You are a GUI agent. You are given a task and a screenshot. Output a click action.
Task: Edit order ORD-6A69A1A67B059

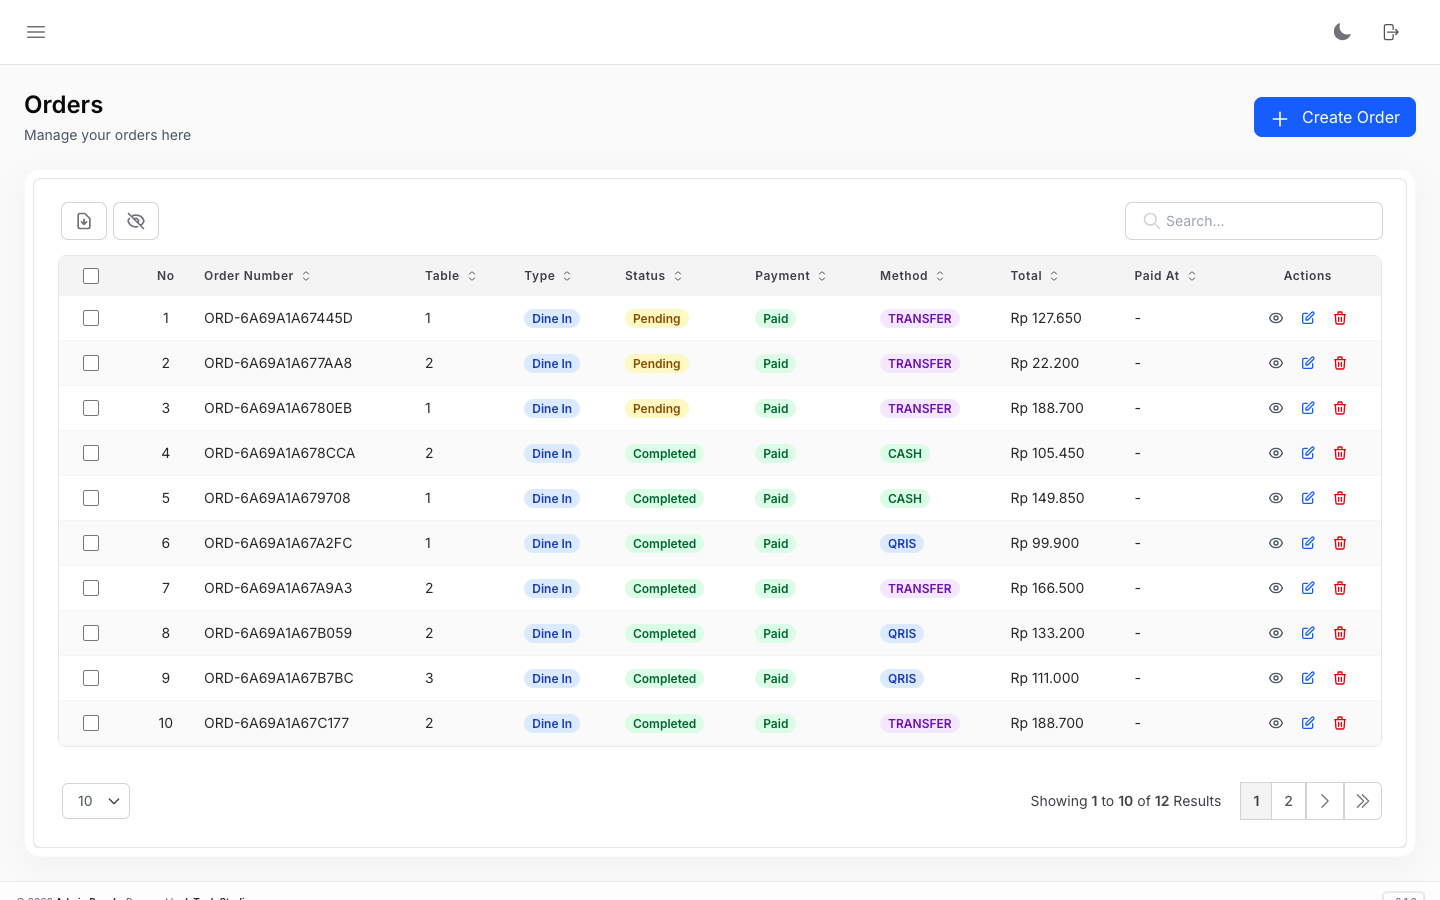click(1308, 633)
